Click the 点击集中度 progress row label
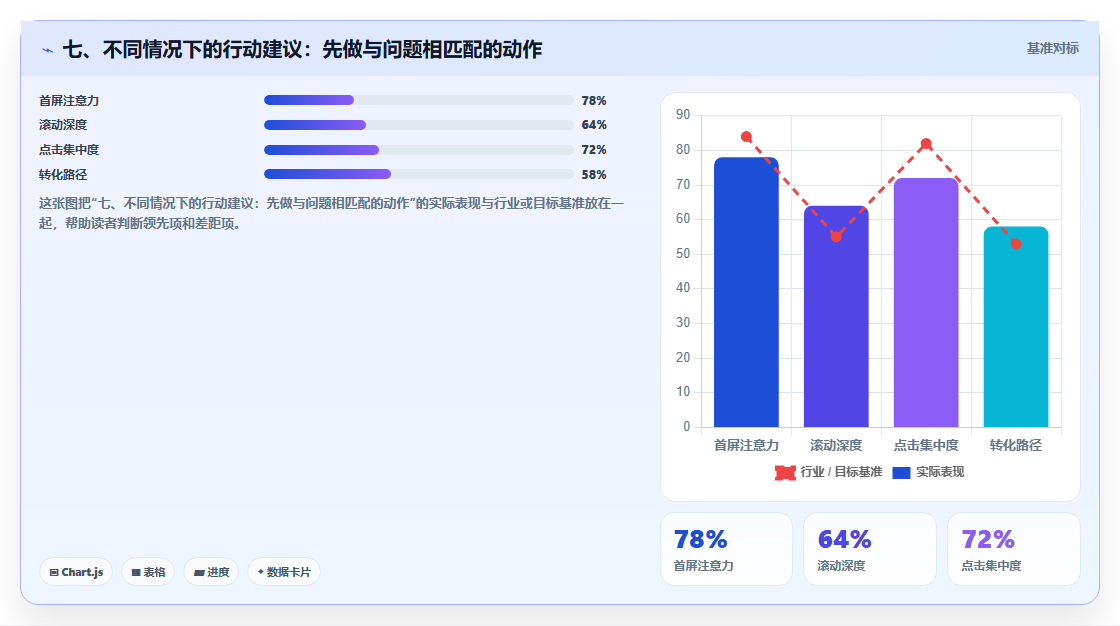Viewport: 1120px width, 626px height. (x=69, y=150)
